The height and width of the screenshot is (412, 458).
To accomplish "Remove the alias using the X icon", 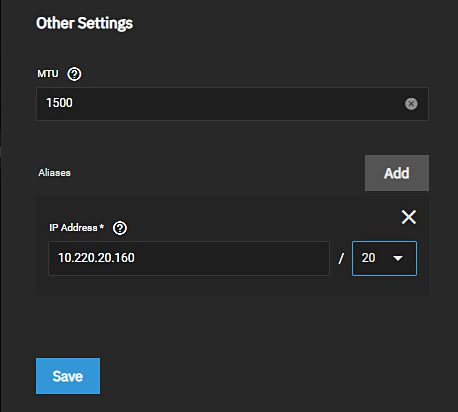I will [409, 217].
